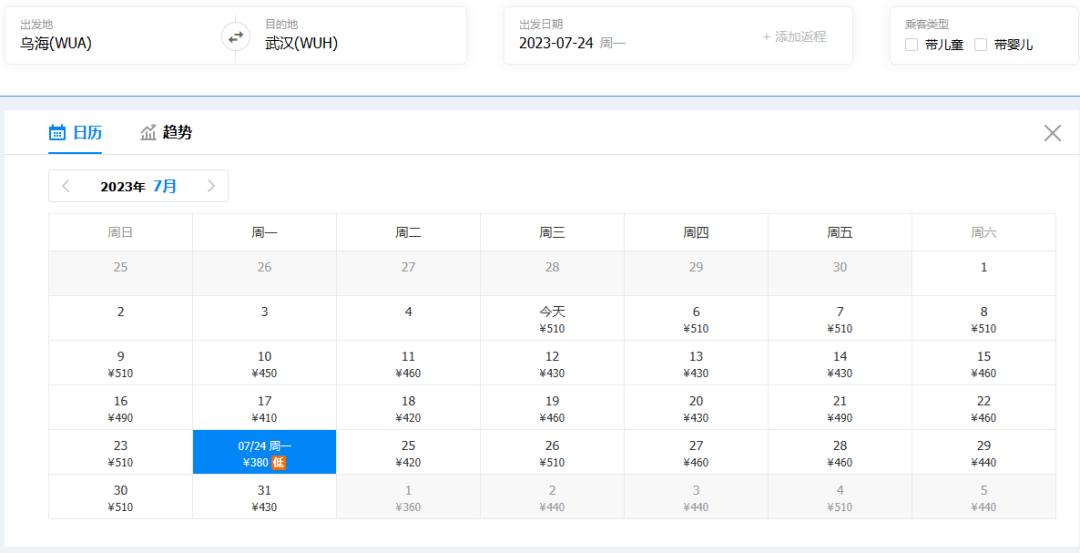
Task: Click the trend chart icon on 趋势 tab
Action: 149,132
